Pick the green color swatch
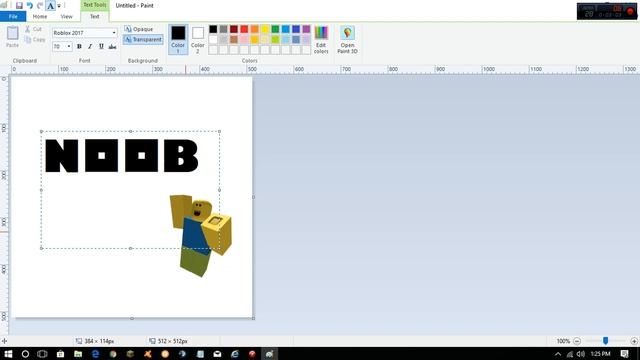This screenshot has height=360, width=640. [276, 29]
